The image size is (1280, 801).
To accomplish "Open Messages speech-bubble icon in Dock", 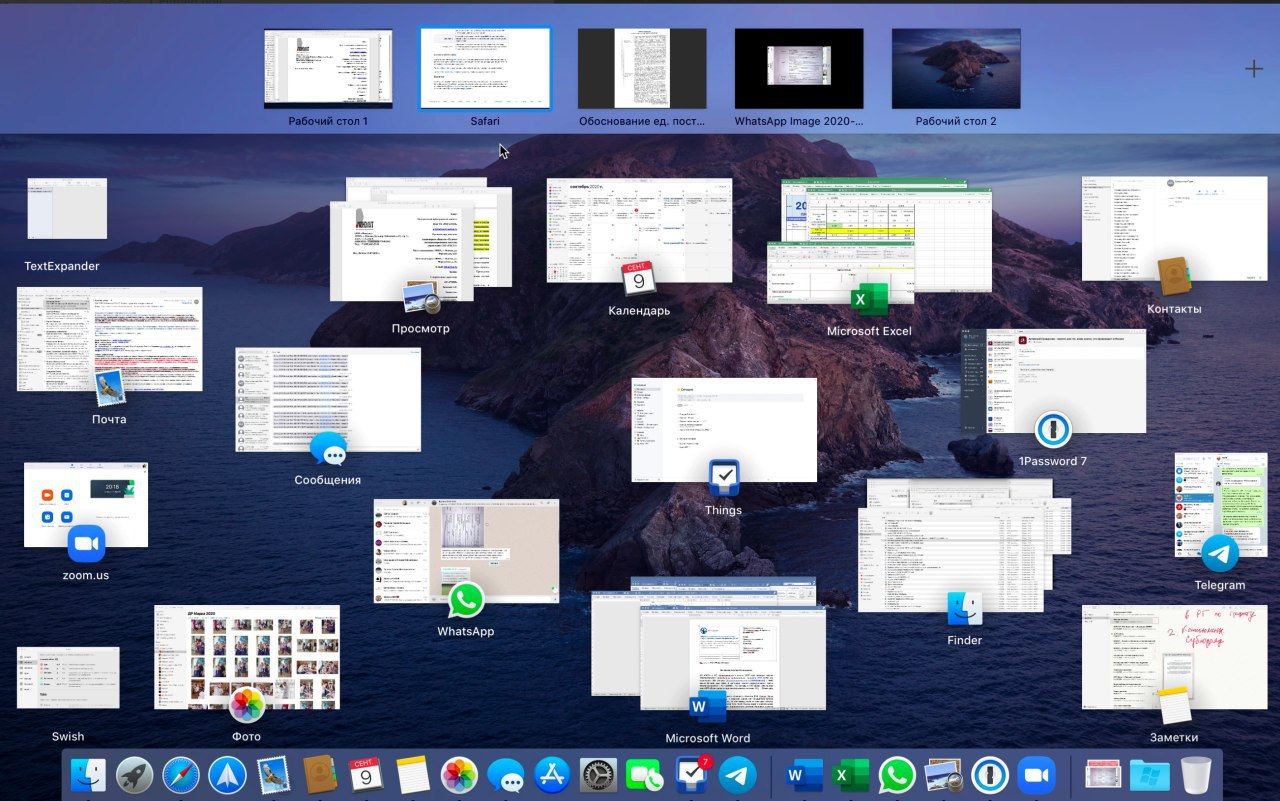I will tap(505, 775).
